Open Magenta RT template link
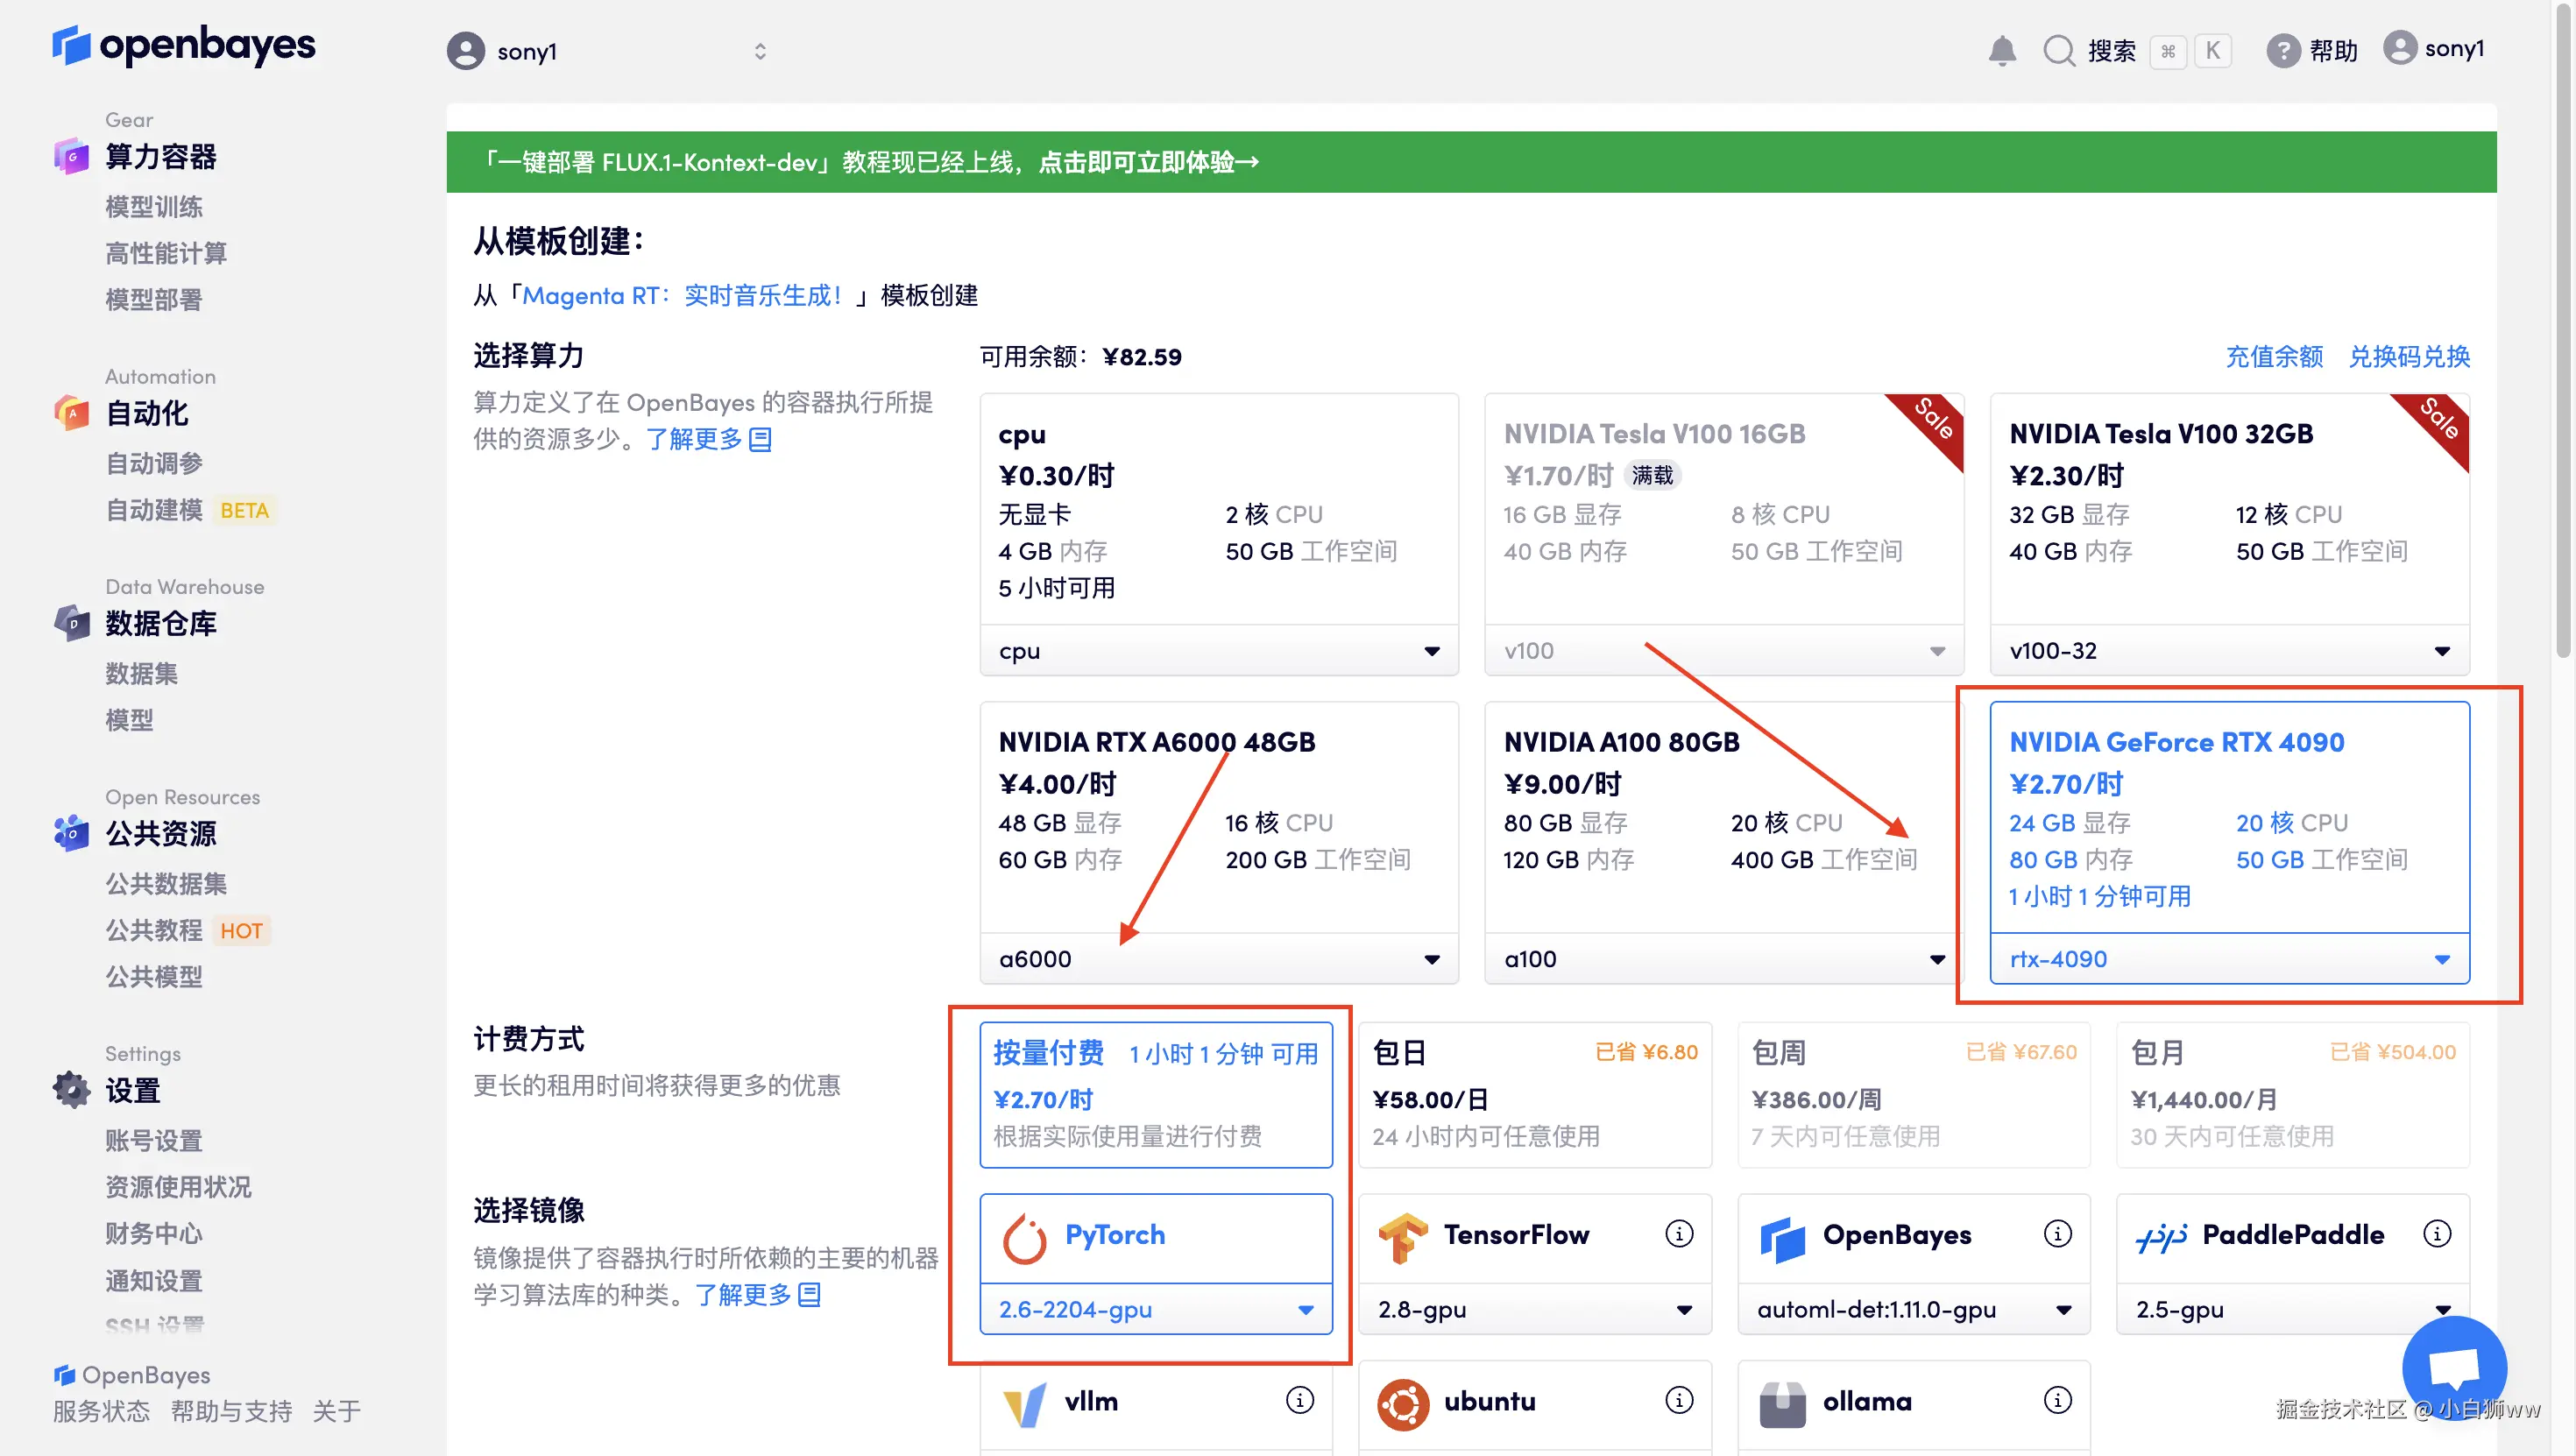 683,296
